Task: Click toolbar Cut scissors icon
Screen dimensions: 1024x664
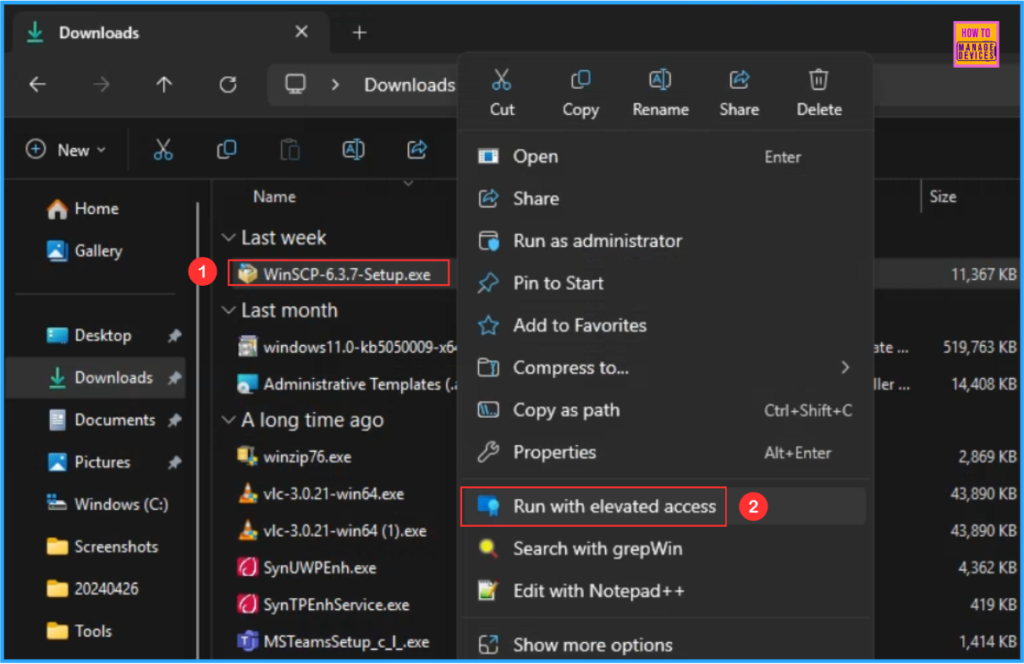Action: (x=163, y=150)
